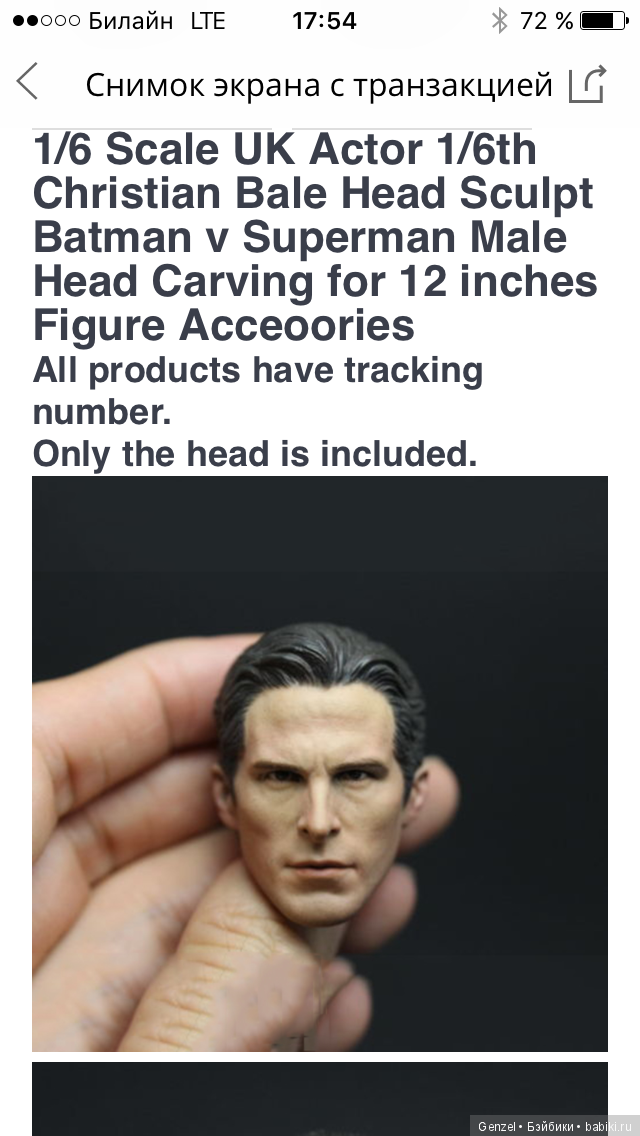This screenshot has width=640, height=1136.
Task: Tap the LTE network indicator
Action: (208, 21)
